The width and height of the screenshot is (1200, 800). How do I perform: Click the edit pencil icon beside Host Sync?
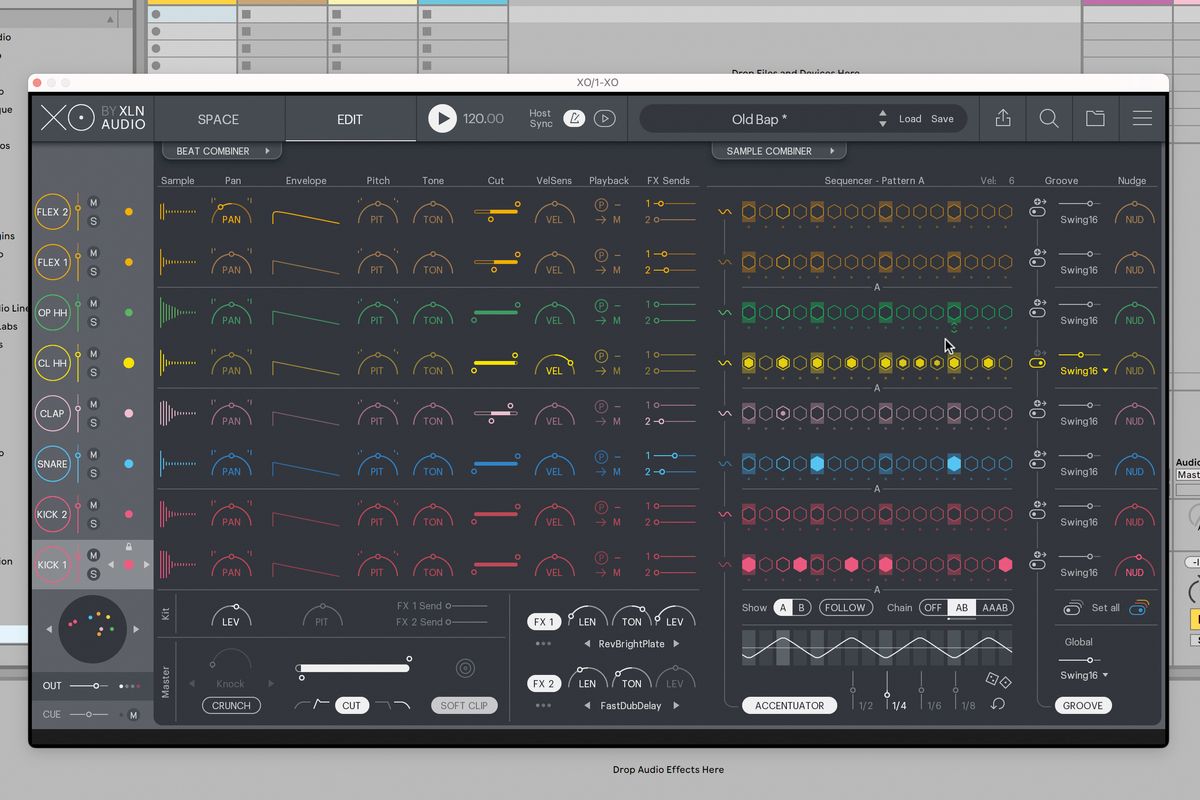[x=575, y=118]
